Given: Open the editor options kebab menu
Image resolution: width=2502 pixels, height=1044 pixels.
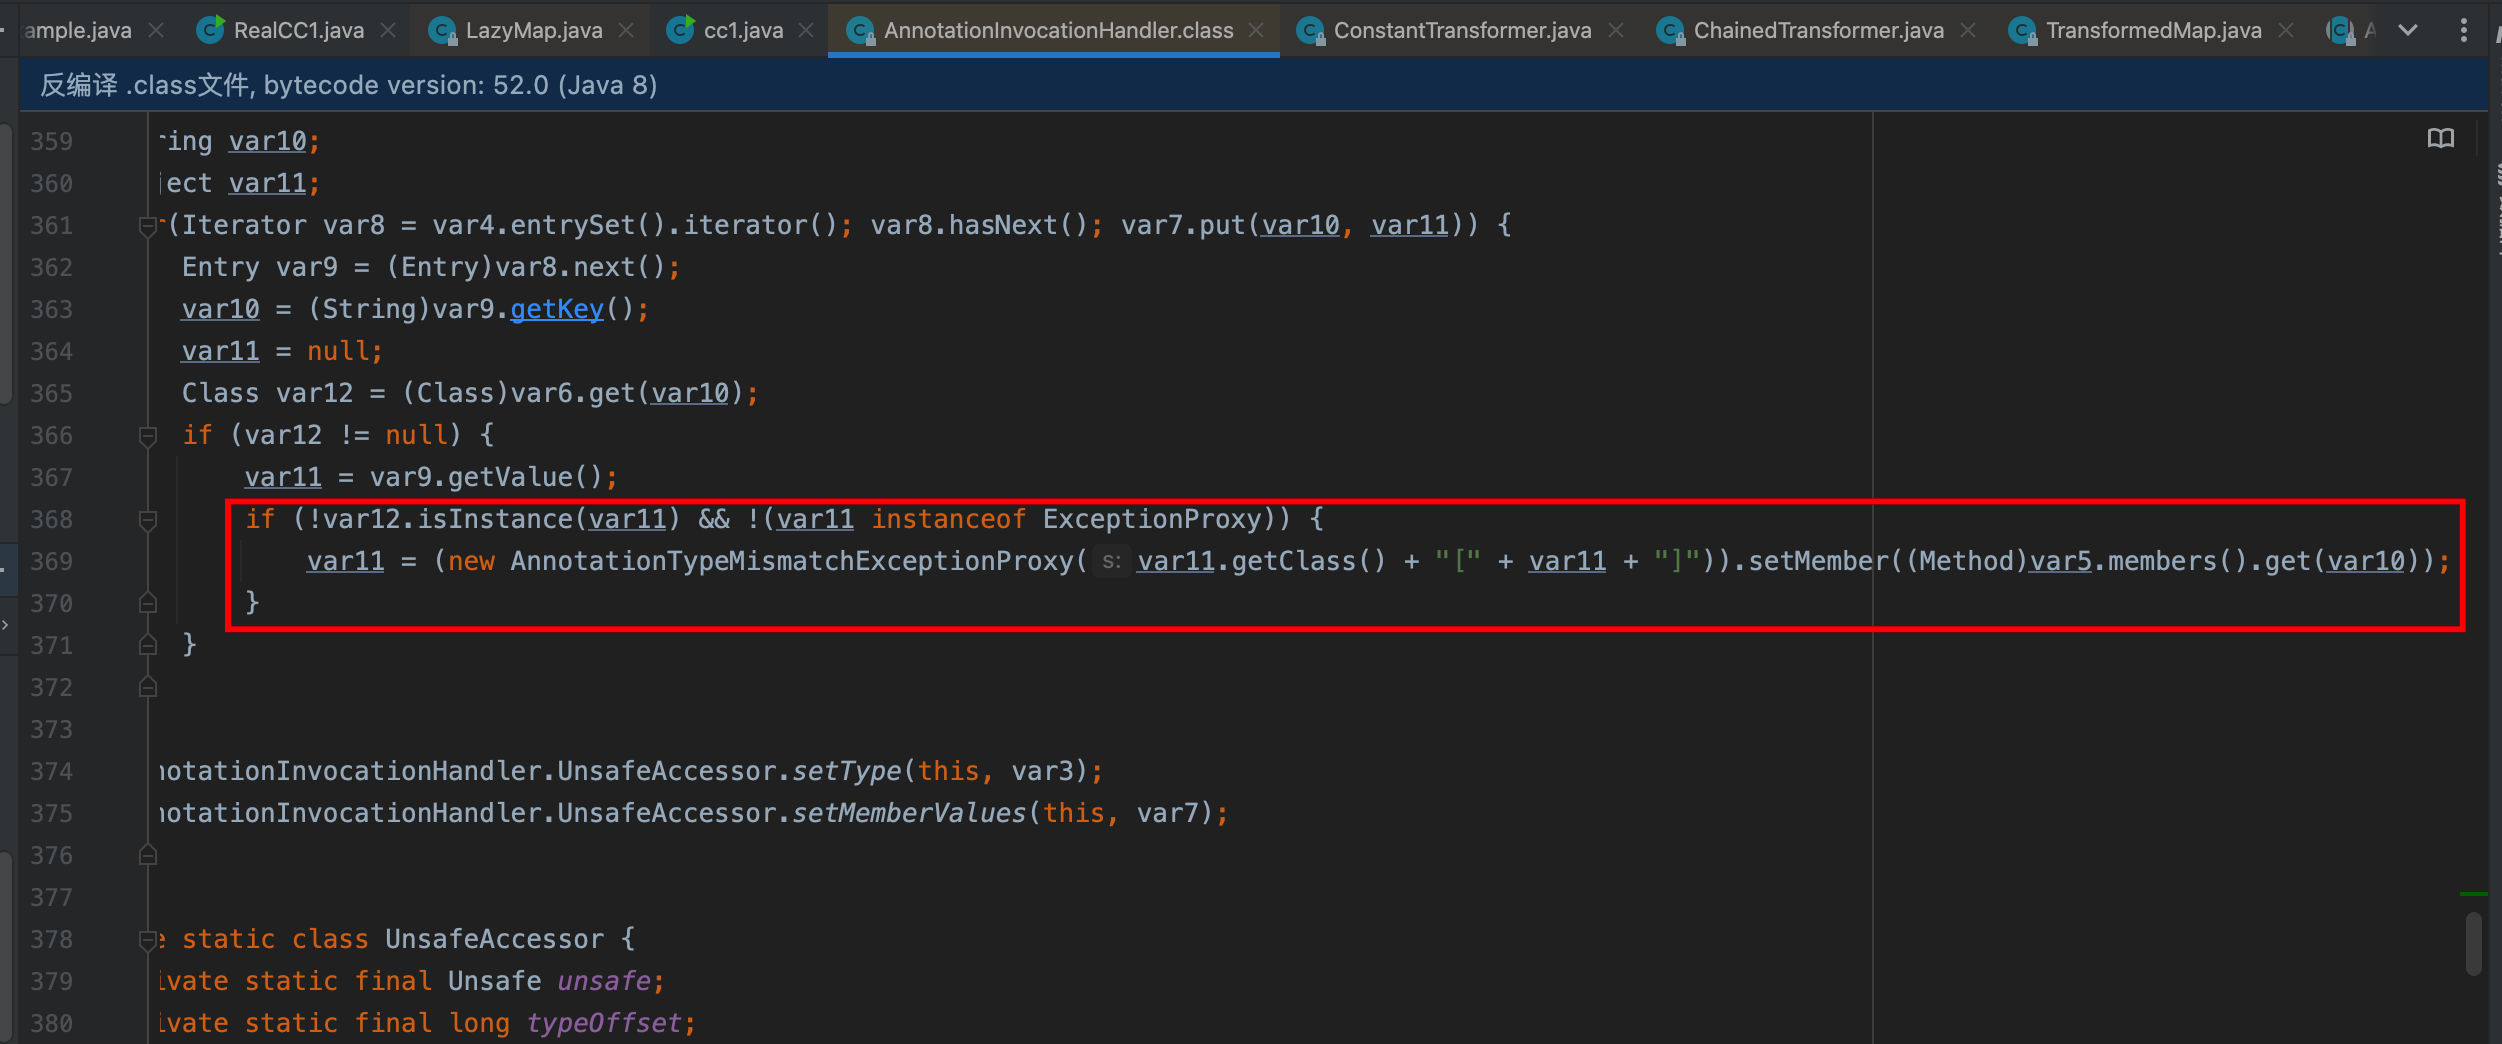Looking at the screenshot, I should coord(2466,29).
